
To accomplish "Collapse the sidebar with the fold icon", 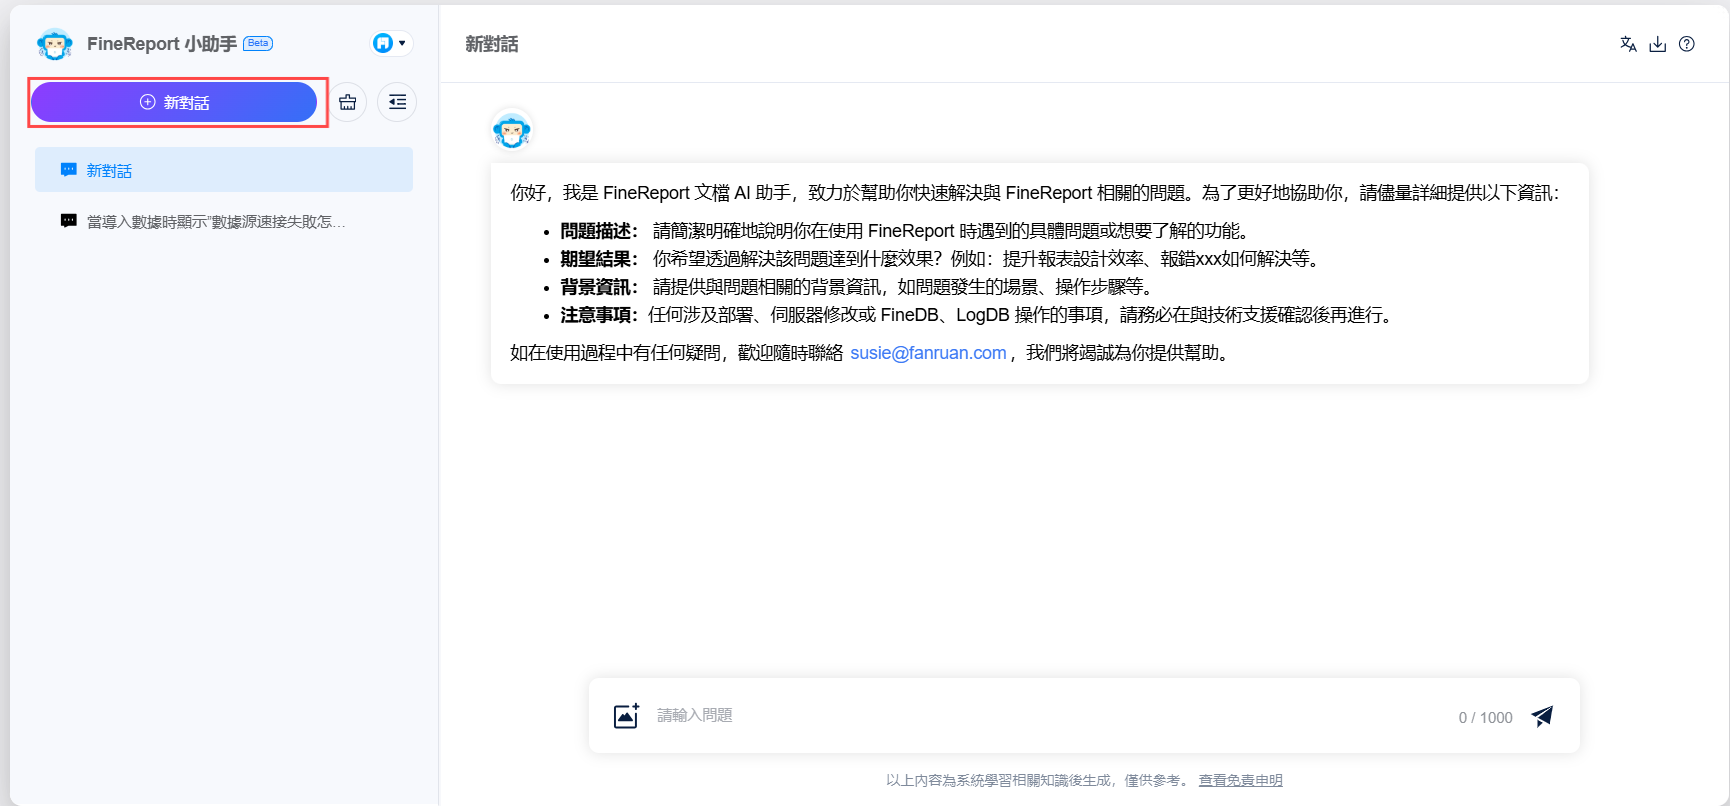I will [x=397, y=102].
